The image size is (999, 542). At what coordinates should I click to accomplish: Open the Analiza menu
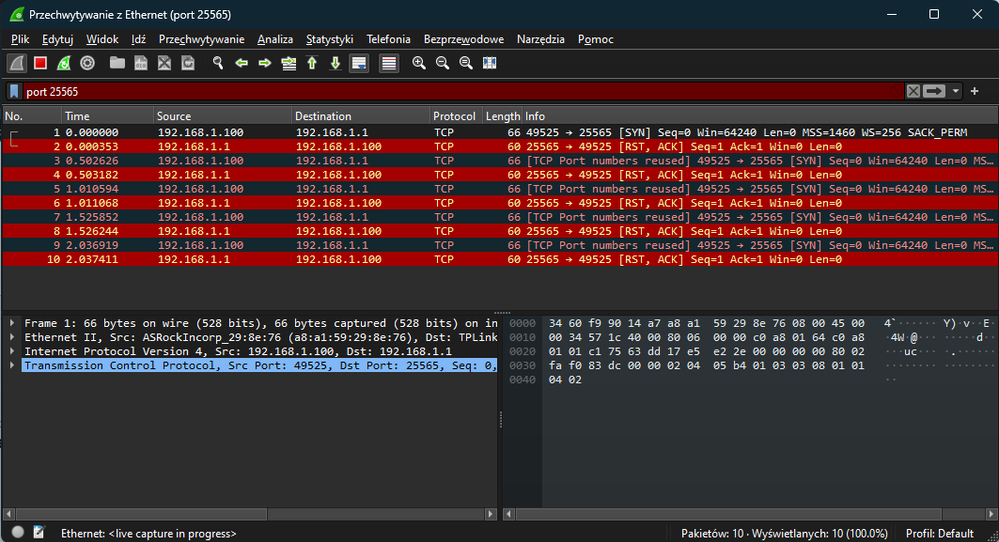pos(275,39)
